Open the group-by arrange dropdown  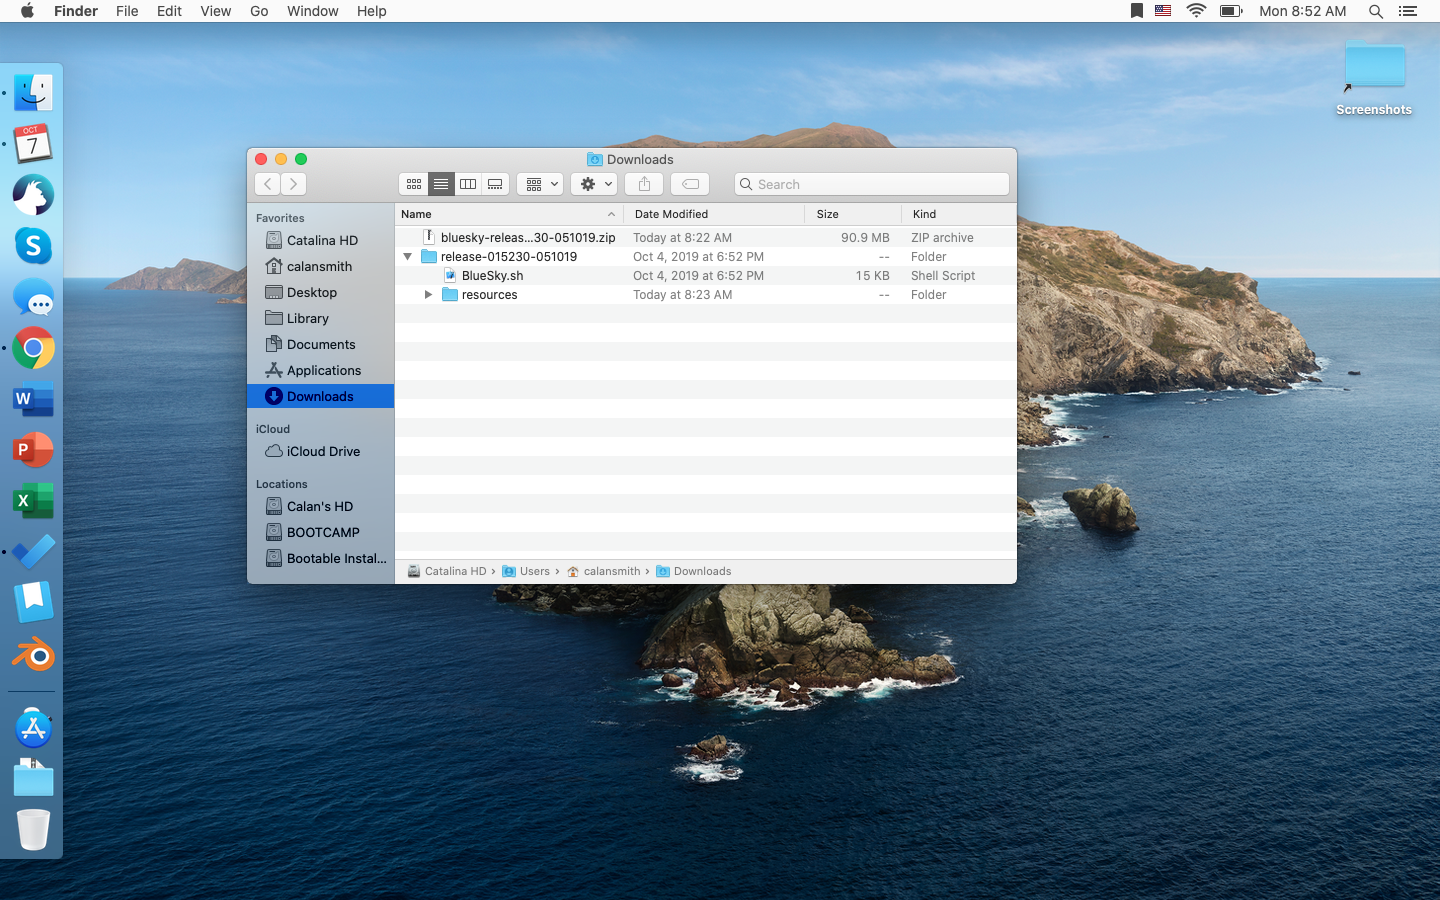point(540,184)
